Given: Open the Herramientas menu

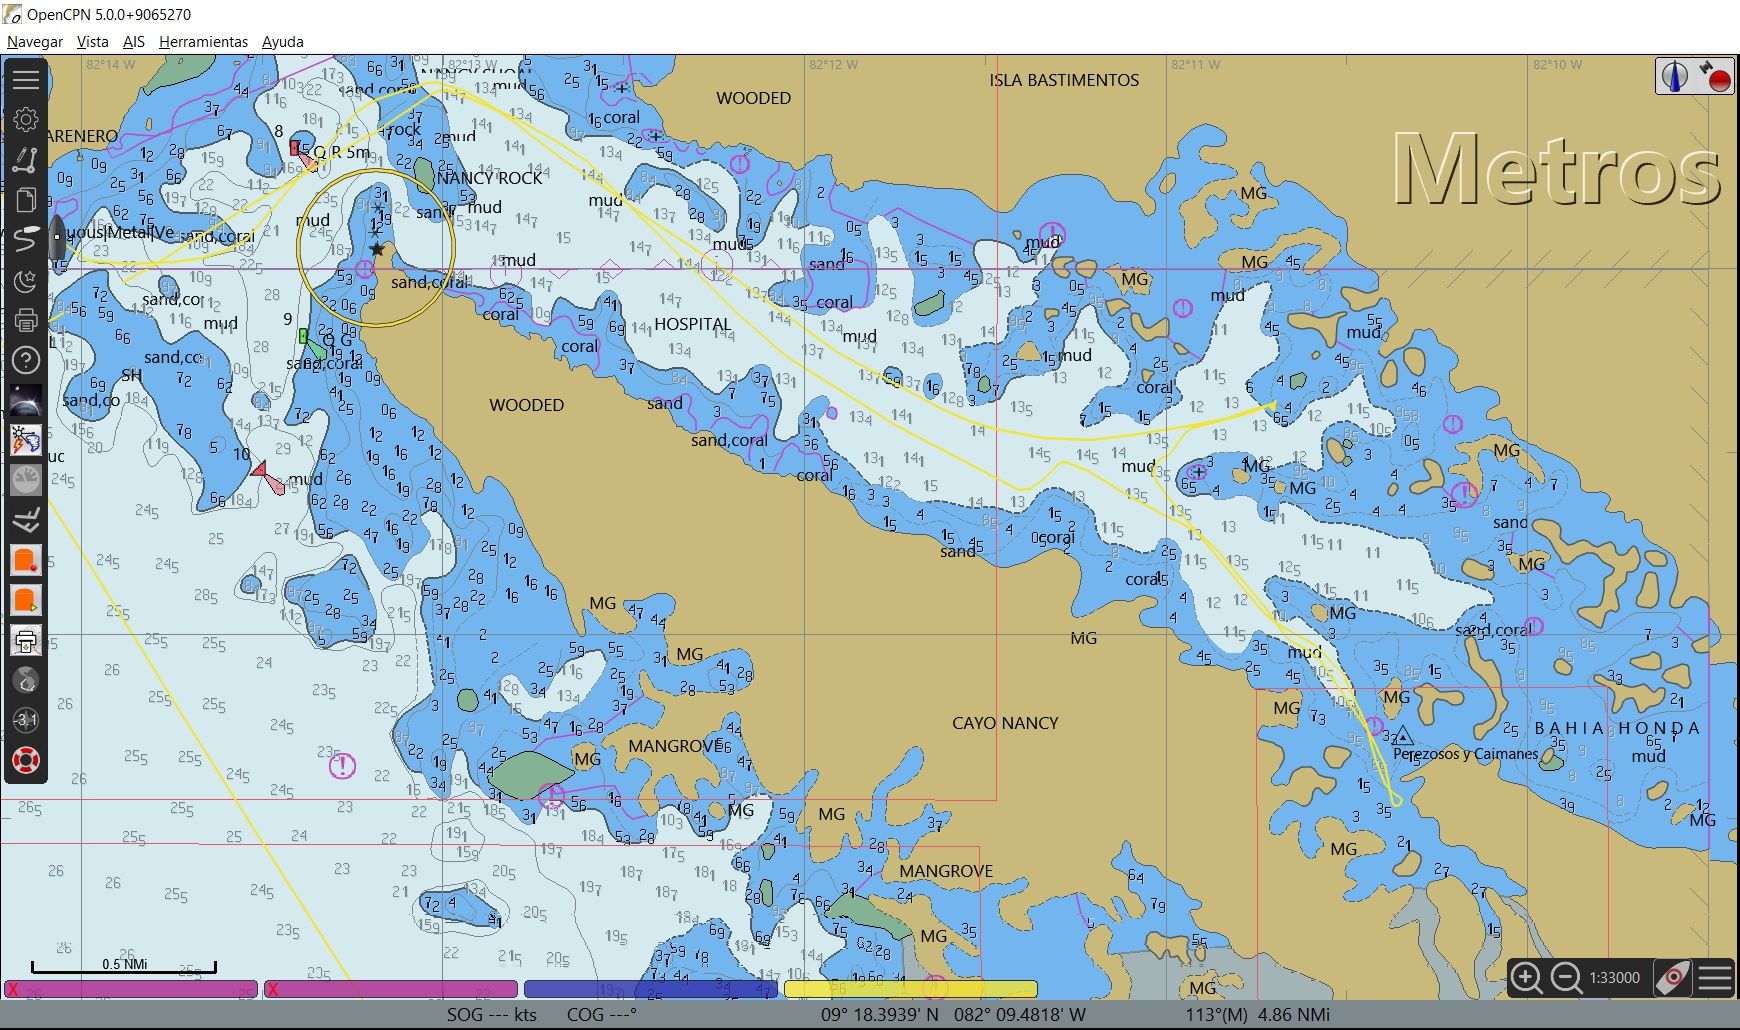Looking at the screenshot, I should 203,42.
